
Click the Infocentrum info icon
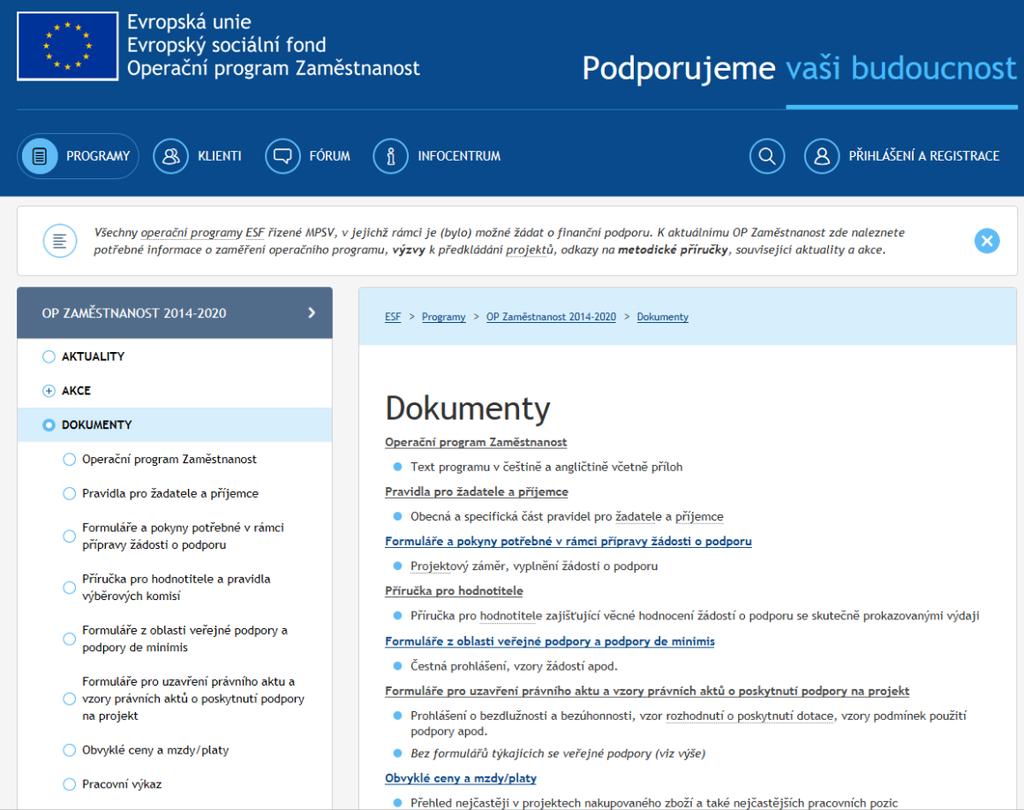pyautogui.click(x=391, y=156)
